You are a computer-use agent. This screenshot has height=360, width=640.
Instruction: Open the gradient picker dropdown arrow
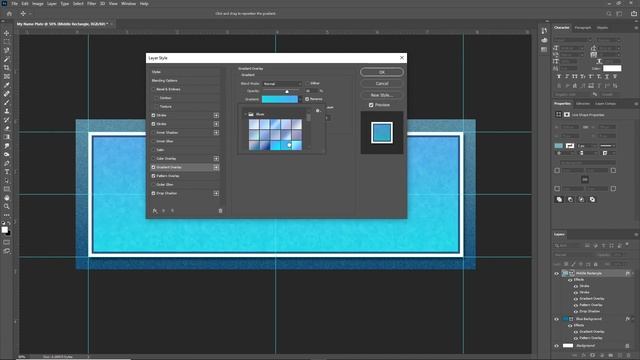pos(300,99)
